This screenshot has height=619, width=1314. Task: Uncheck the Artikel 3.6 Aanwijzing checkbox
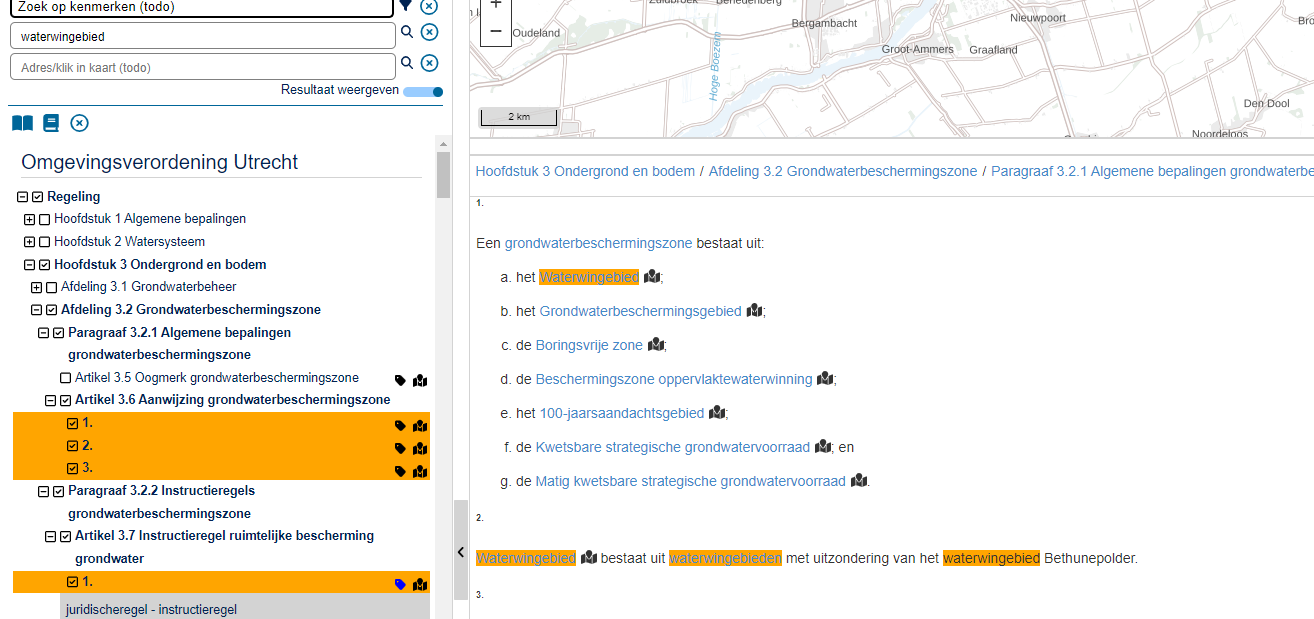click(65, 400)
